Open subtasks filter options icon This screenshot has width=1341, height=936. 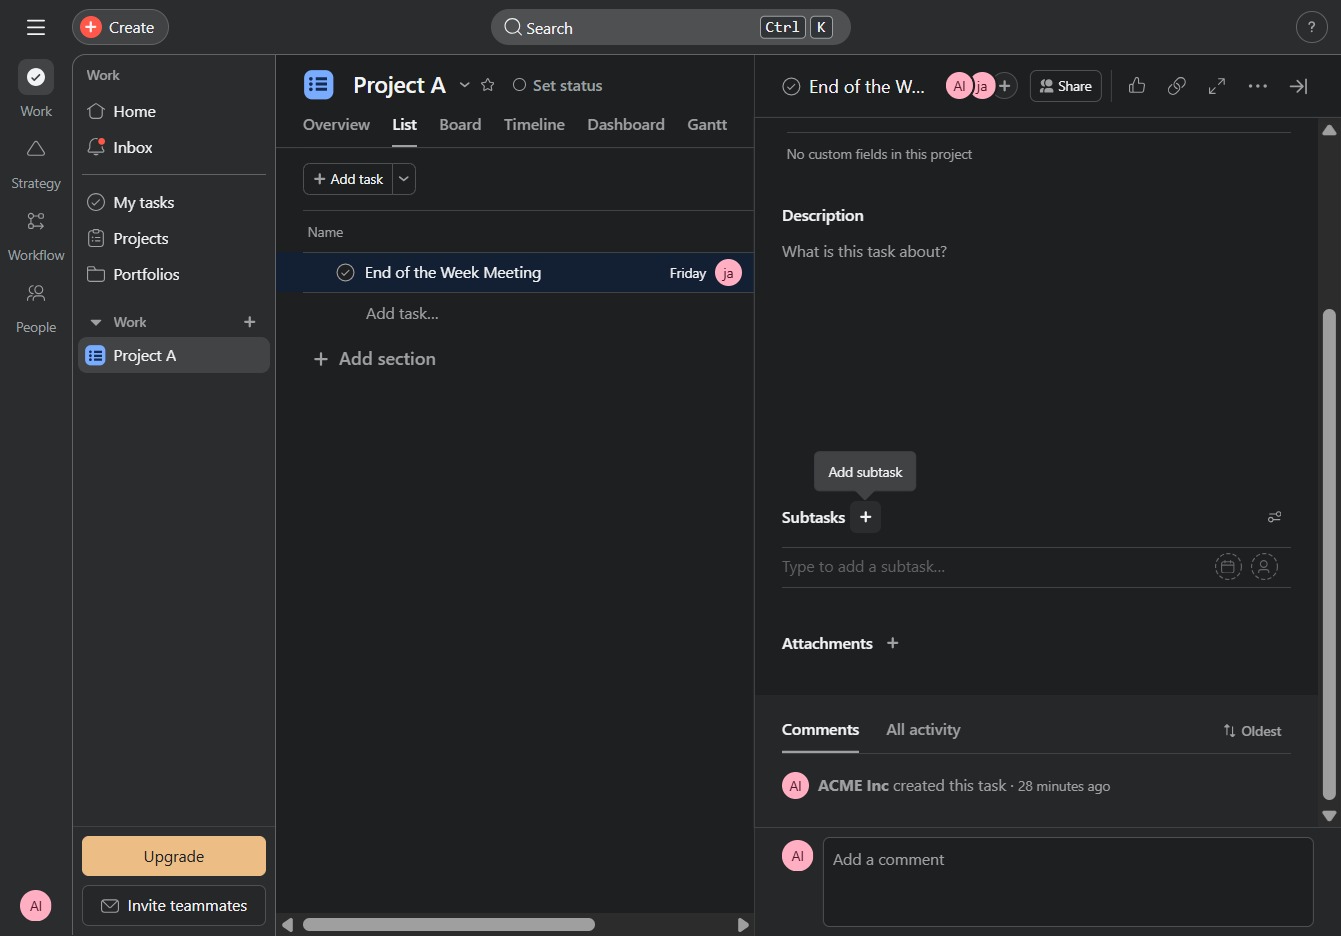1274,517
